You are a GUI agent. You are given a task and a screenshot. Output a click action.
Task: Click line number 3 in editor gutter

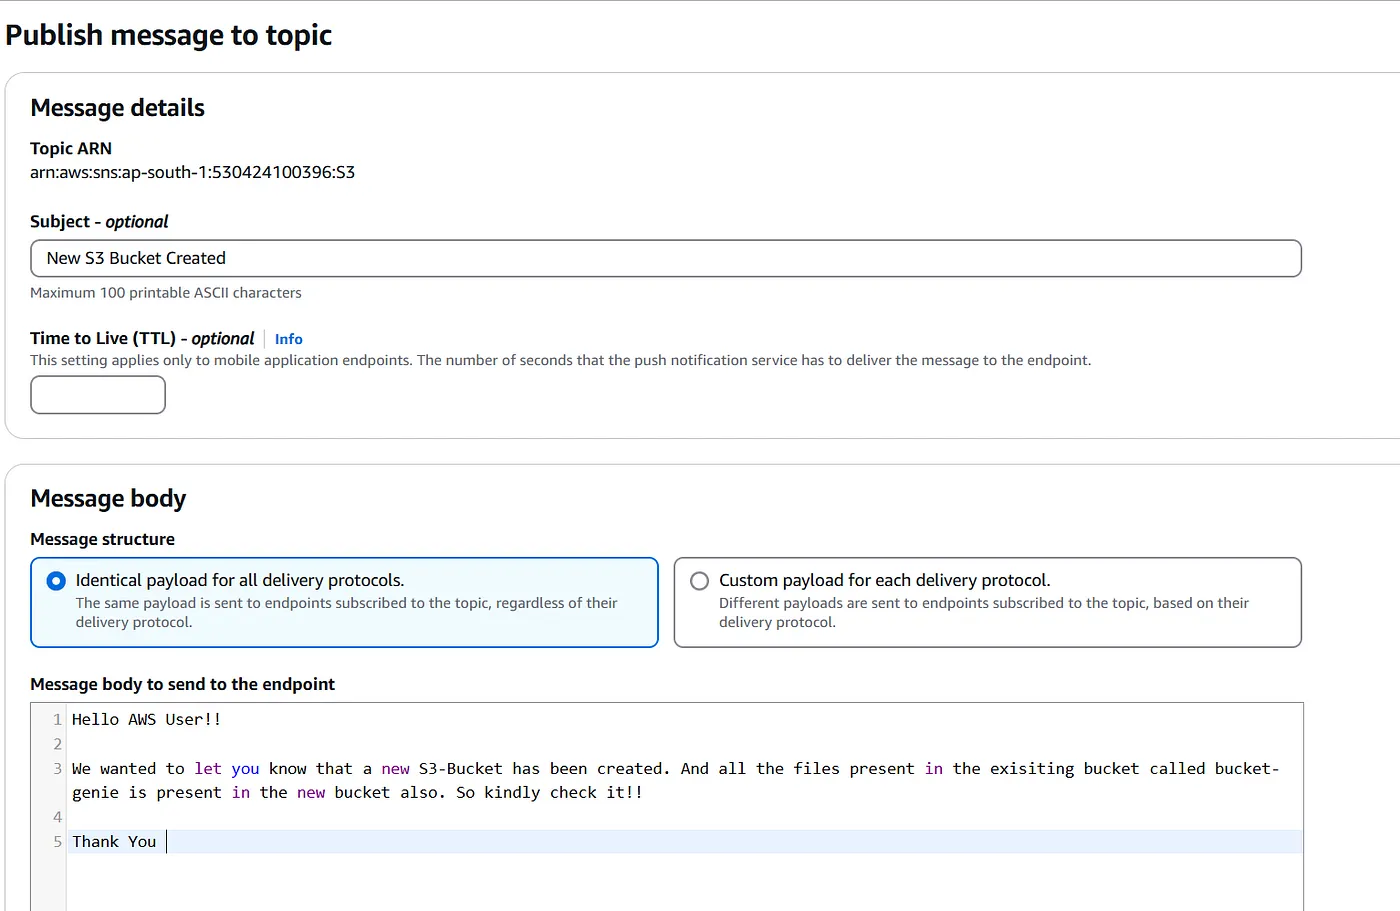(x=57, y=768)
